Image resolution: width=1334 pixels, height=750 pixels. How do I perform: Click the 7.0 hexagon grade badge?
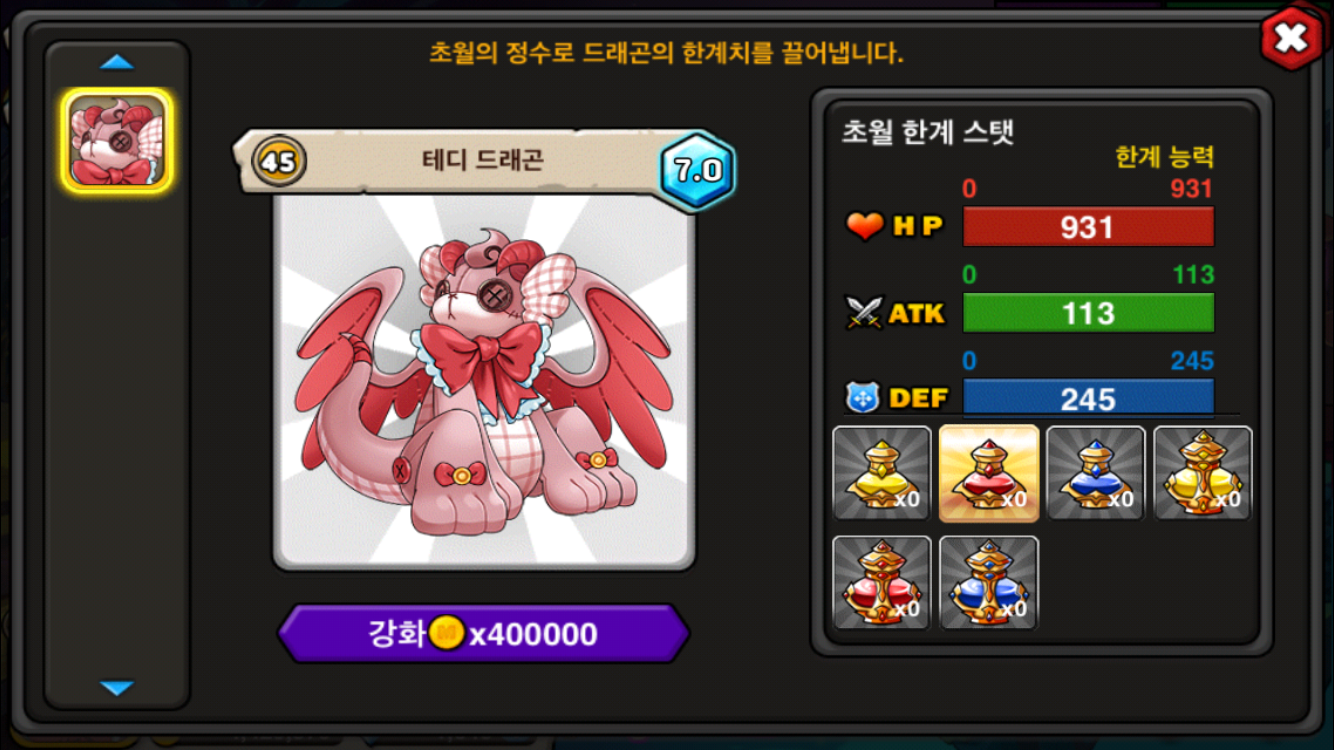pos(698,170)
